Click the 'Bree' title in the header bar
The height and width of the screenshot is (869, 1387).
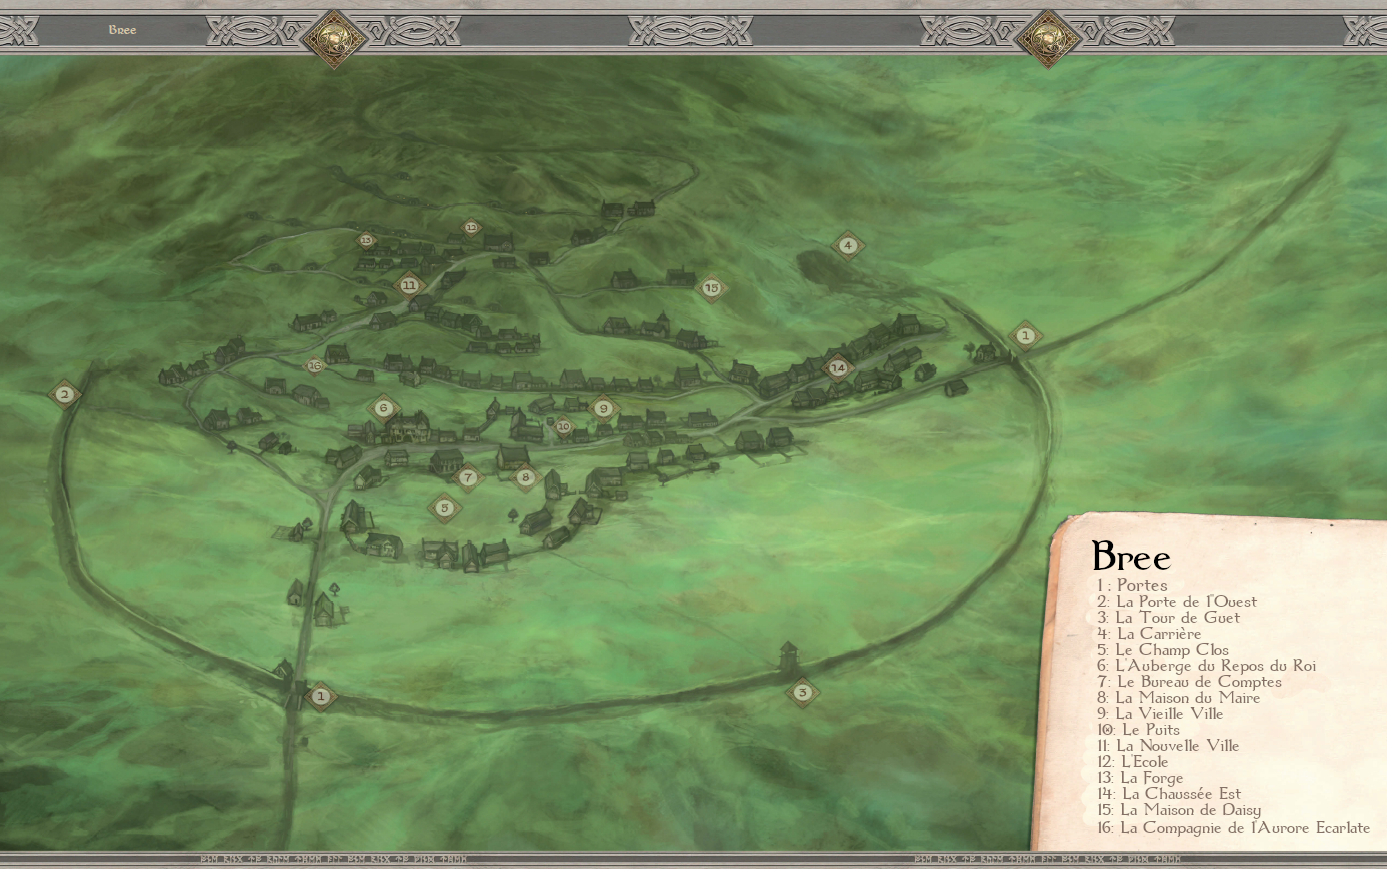pyautogui.click(x=122, y=30)
